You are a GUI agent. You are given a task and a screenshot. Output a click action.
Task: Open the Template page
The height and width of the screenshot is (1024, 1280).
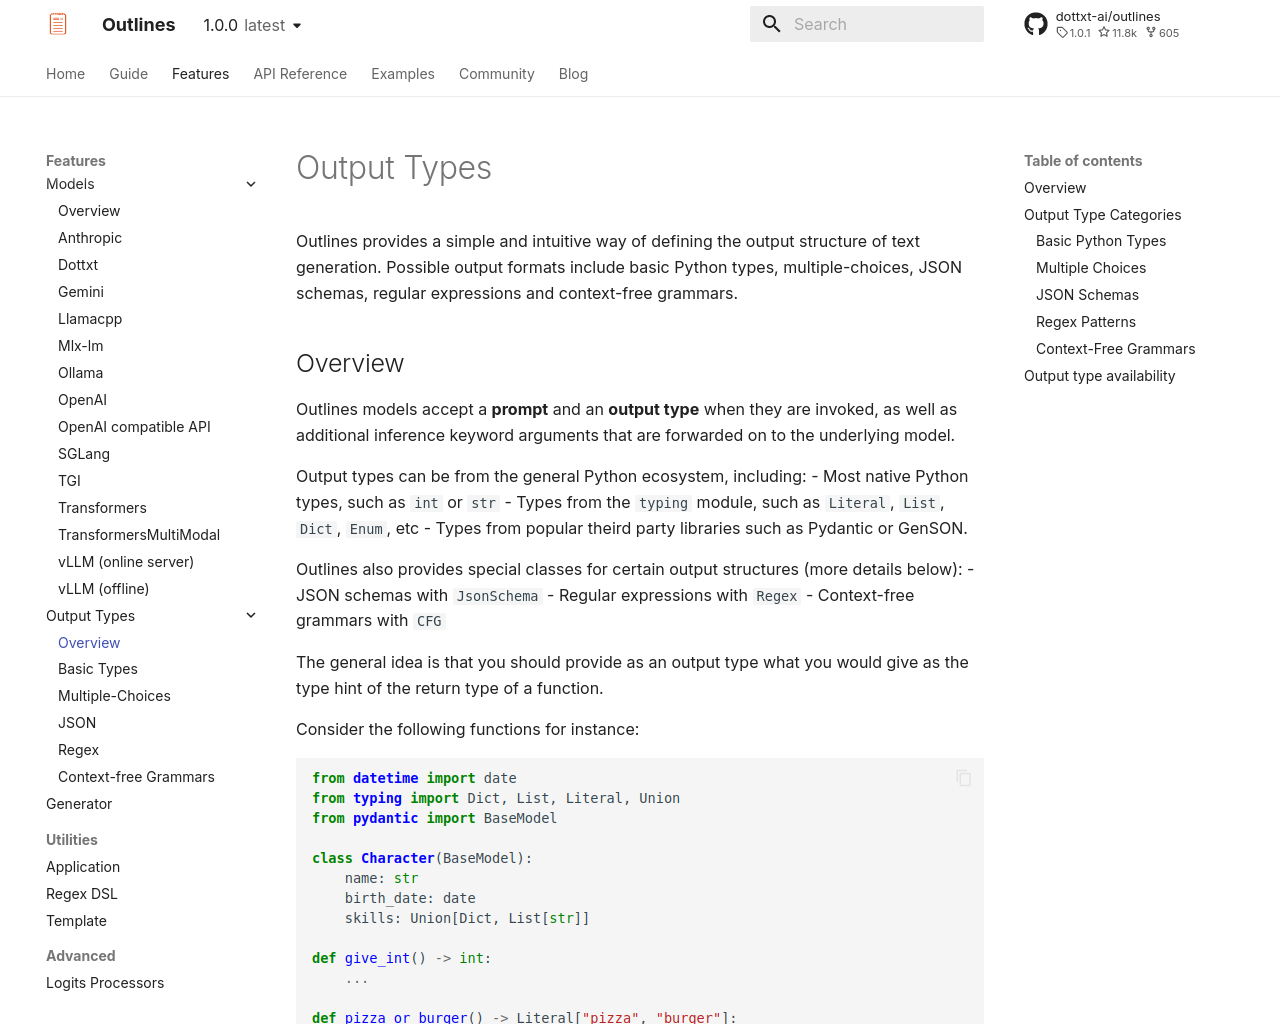(76, 921)
